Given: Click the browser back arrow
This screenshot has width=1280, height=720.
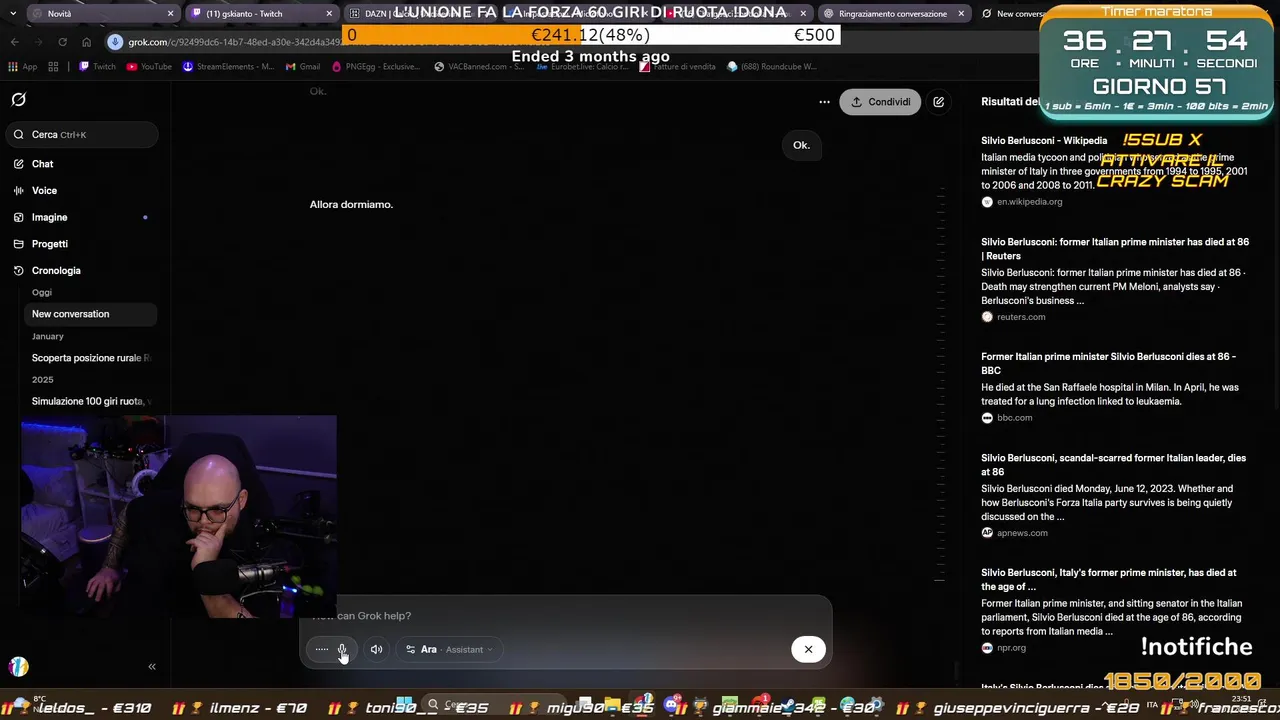Looking at the screenshot, I should (14, 42).
